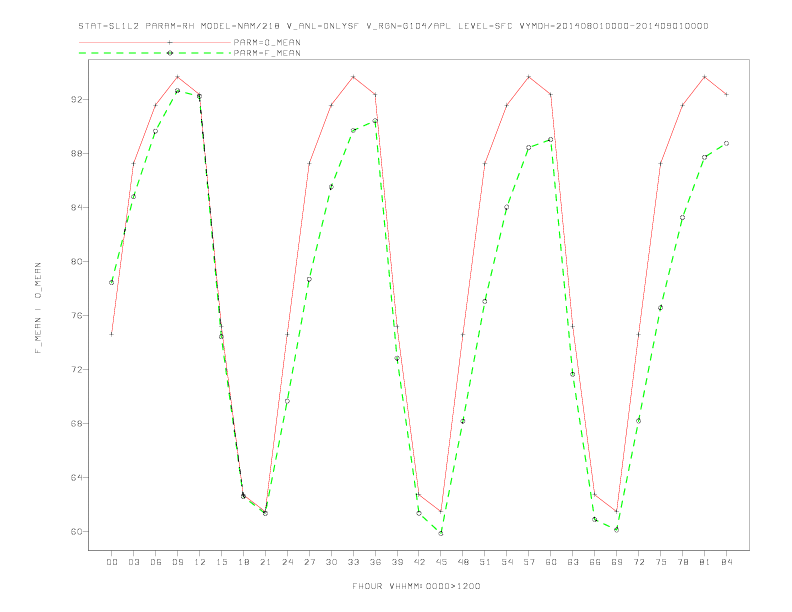Click forecast hour label 69 on x-axis
Viewport: 792px width, 612px height.
pyautogui.click(x=617, y=562)
